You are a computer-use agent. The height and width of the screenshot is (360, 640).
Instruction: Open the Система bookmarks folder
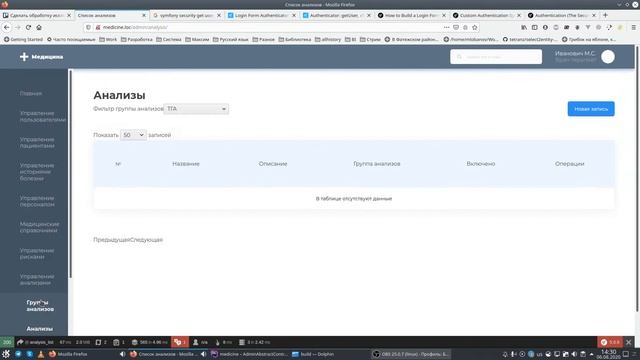point(169,40)
